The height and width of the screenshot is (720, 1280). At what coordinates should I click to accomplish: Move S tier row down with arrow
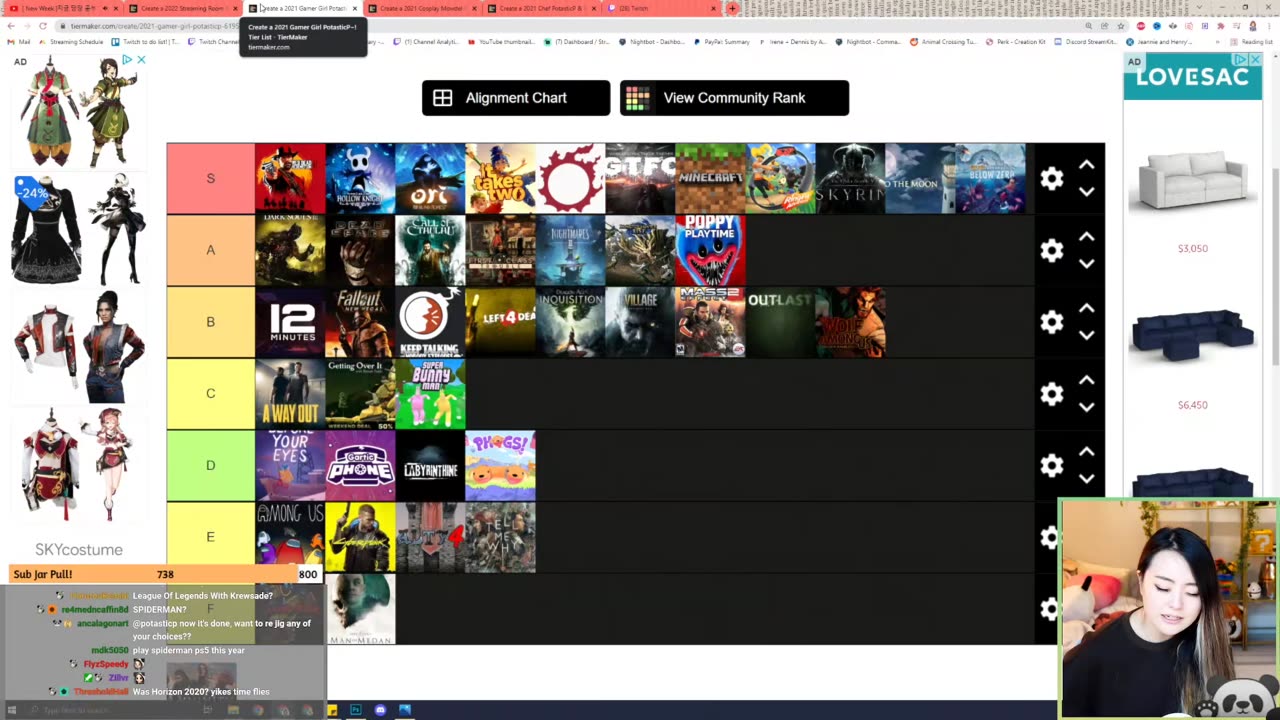1087,191
